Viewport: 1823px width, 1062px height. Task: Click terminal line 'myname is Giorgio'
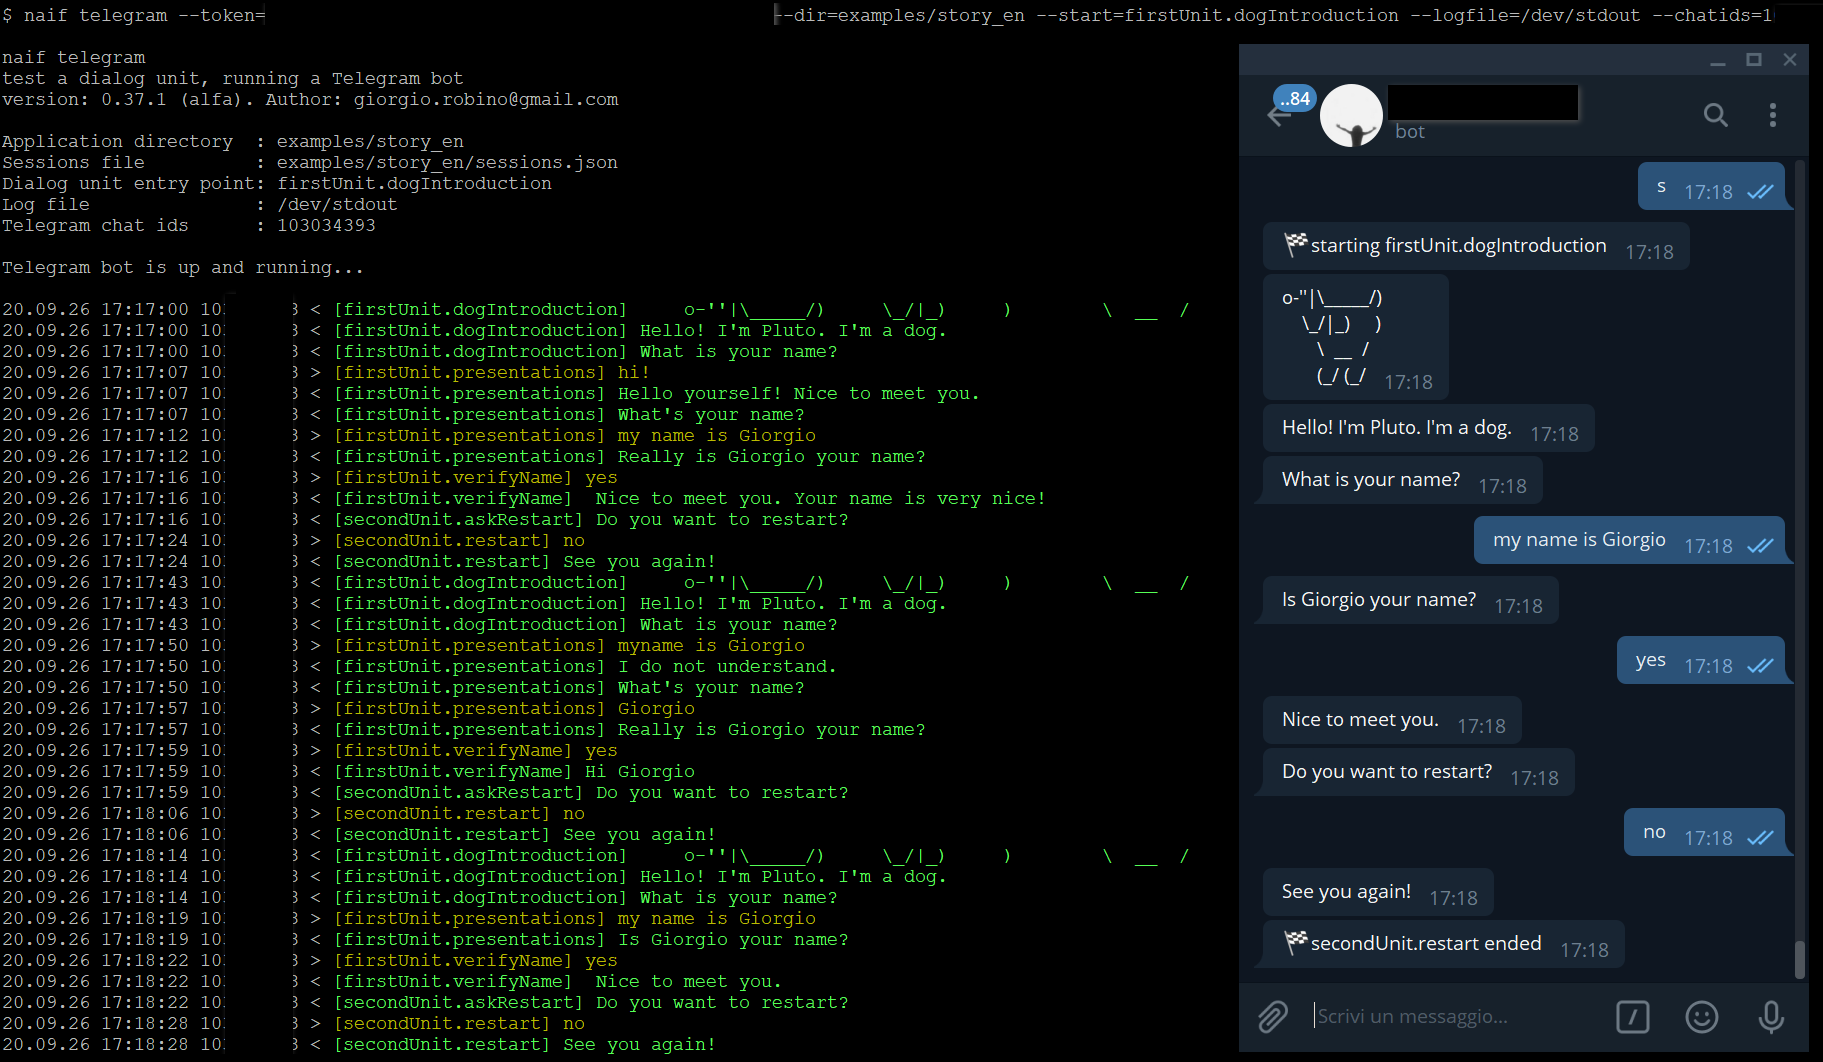coord(711,646)
